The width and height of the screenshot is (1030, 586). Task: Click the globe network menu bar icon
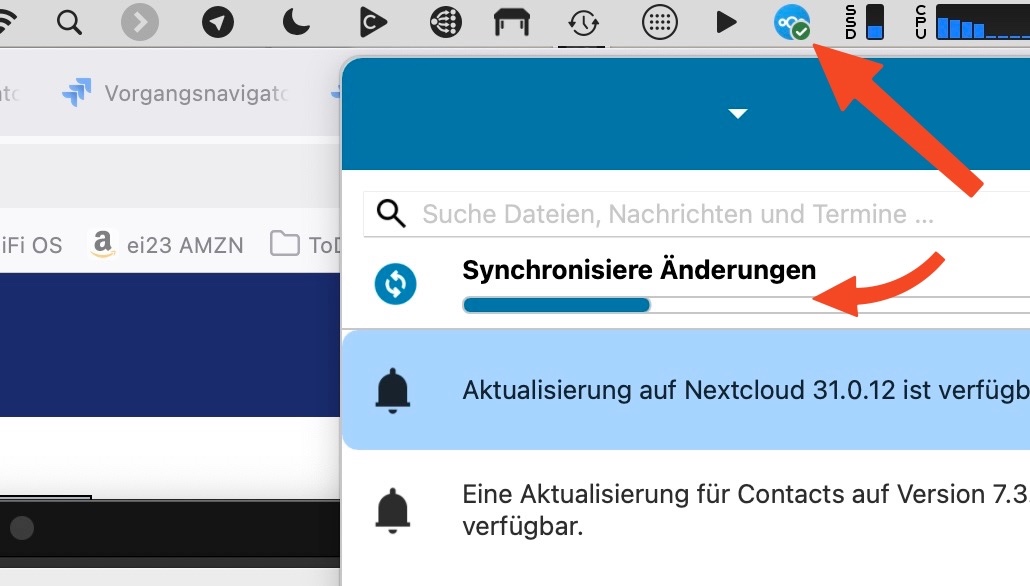coord(446,22)
